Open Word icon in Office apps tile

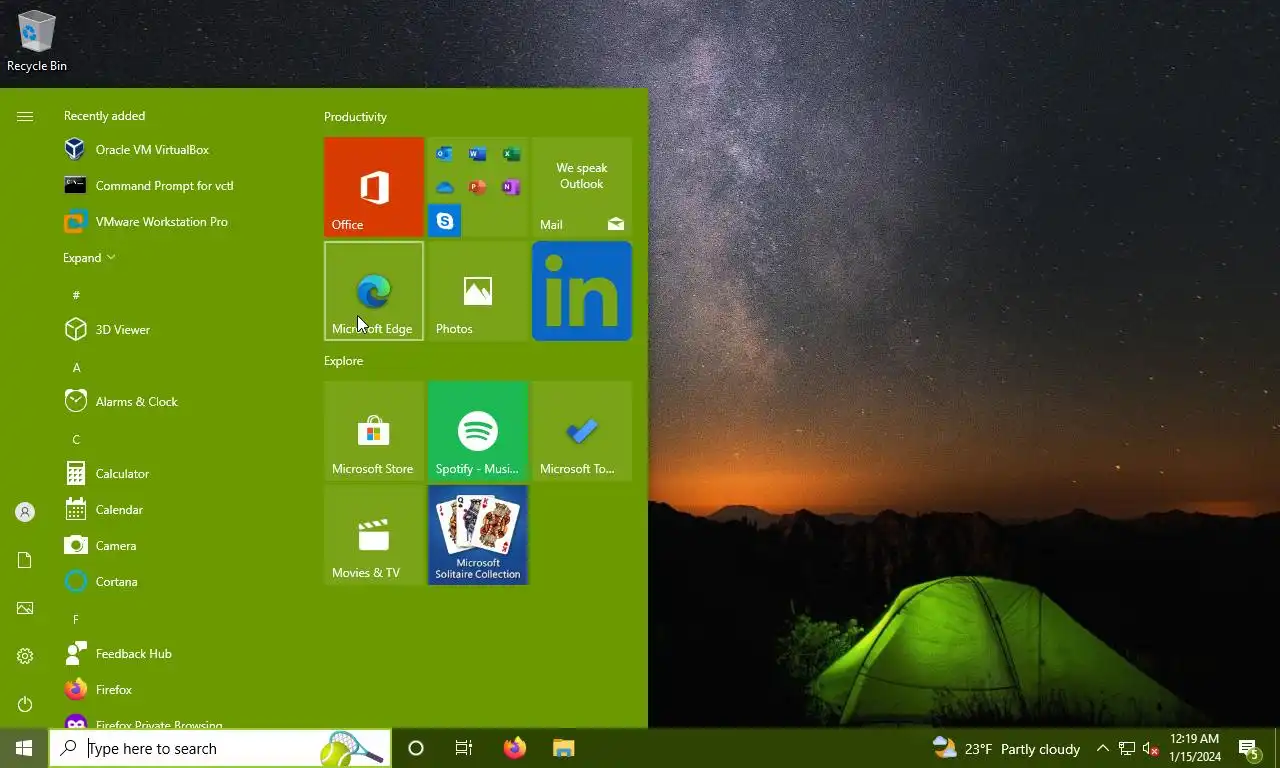[477, 154]
